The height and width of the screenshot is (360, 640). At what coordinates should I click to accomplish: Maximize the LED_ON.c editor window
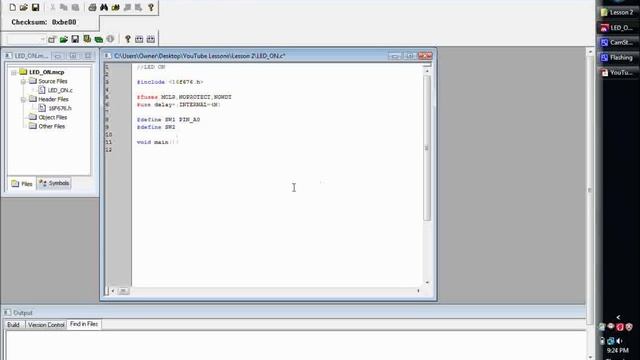(410, 56)
